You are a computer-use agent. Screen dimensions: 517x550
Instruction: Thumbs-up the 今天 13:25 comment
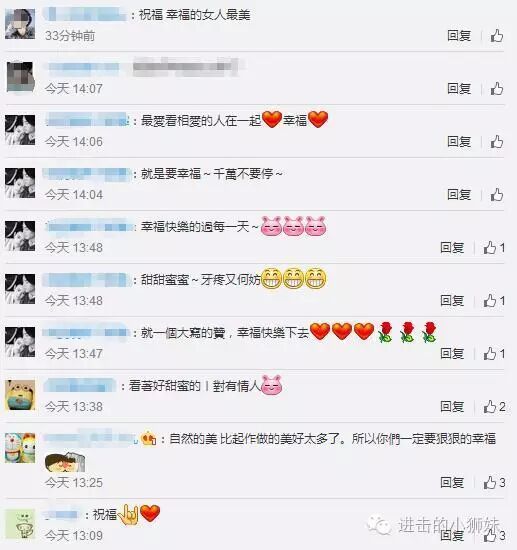pyautogui.click(x=494, y=483)
